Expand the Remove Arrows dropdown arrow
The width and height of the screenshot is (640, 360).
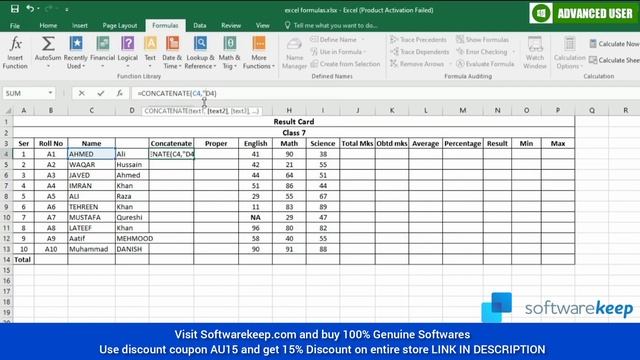point(450,64)
